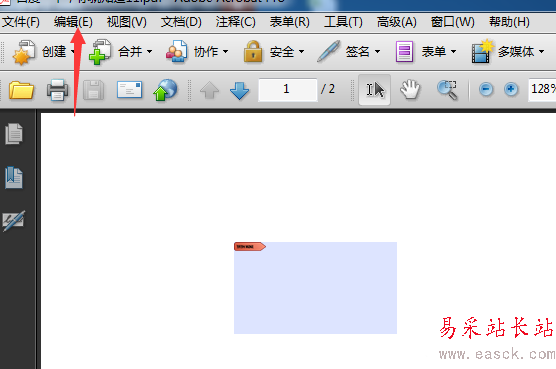This screenshot has width=556, height=369.
Task: Click the 合并 files icon
Action: point(100,52)
